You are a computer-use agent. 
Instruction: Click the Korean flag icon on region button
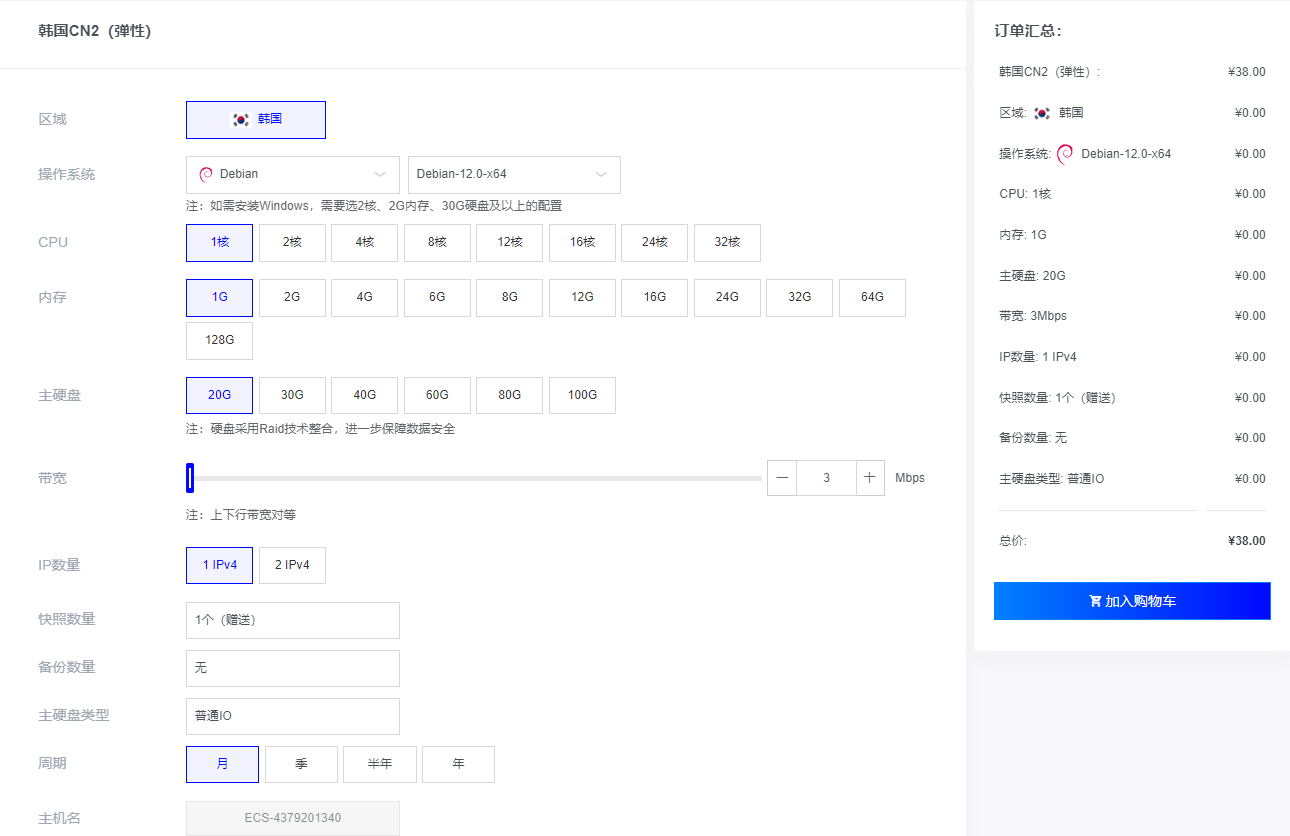click(x=239, y=119)
